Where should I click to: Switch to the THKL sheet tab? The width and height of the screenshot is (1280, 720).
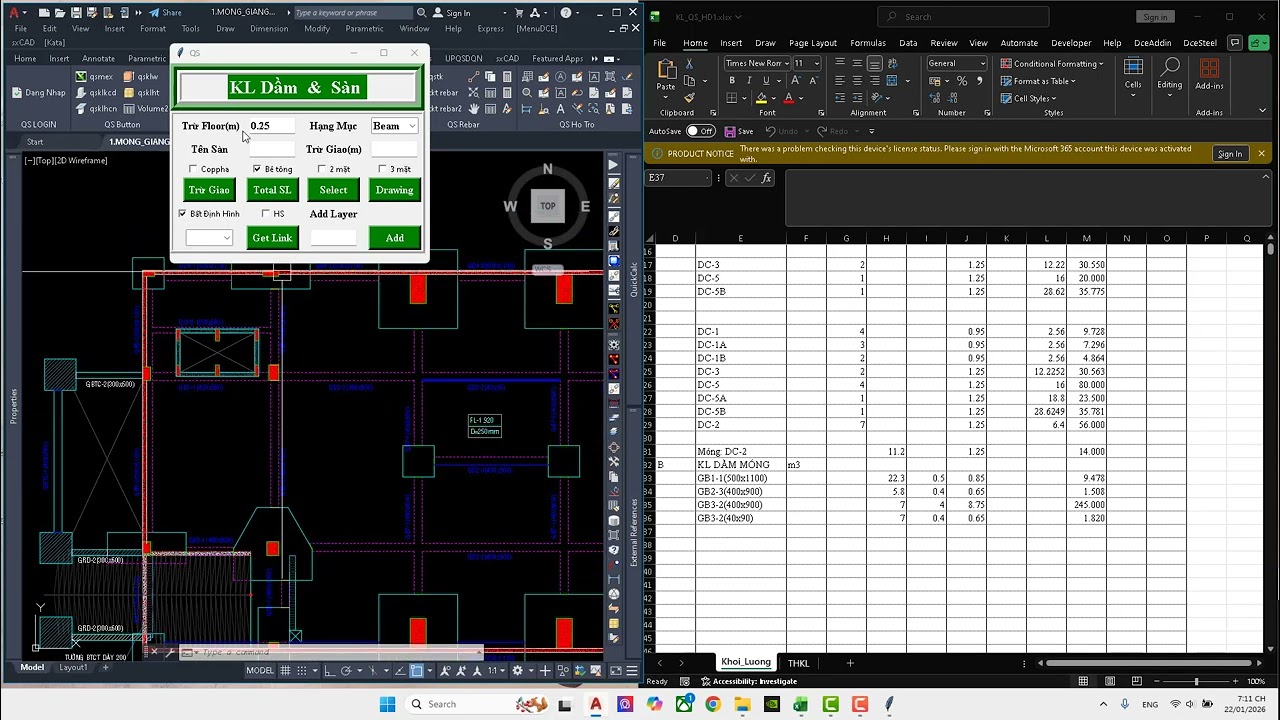tap(798, 663)
